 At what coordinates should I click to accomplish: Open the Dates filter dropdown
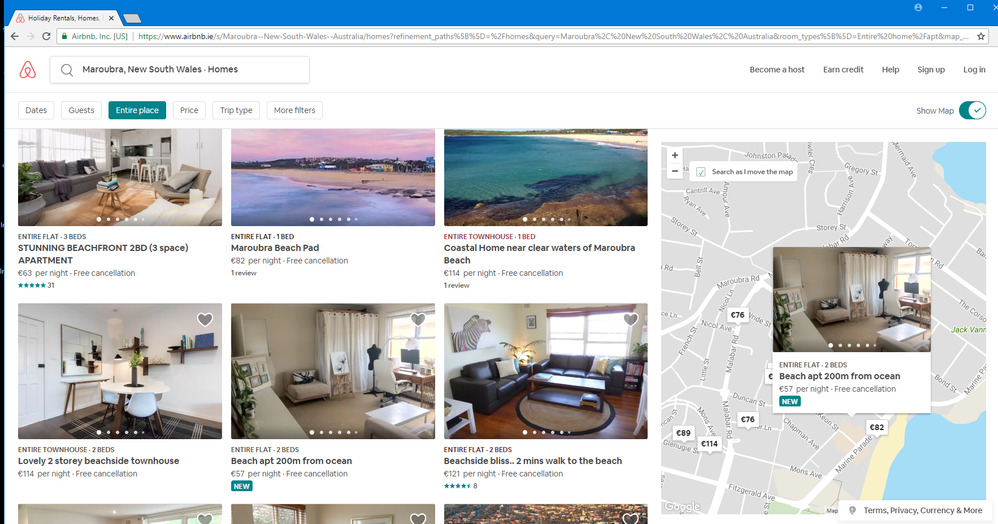click(36, 110)
